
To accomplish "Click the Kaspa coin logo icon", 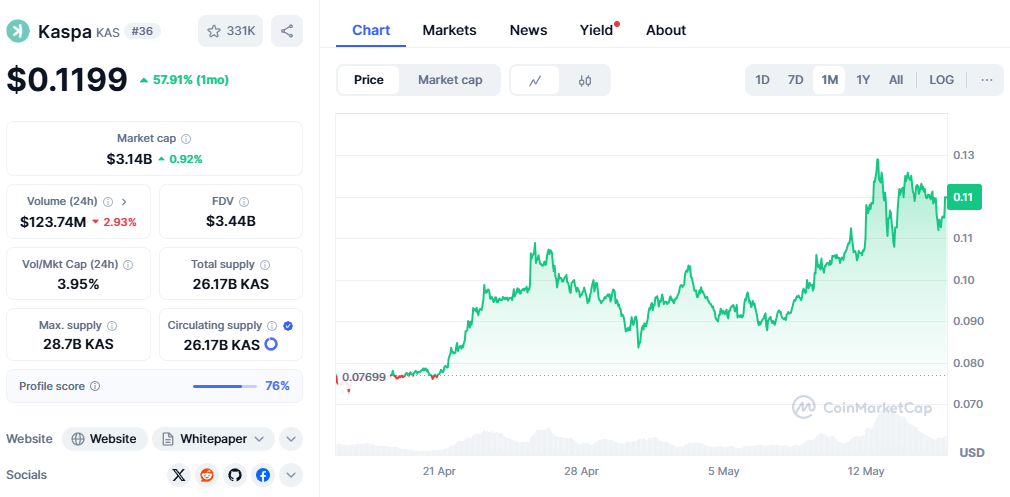I will (18, 32).
